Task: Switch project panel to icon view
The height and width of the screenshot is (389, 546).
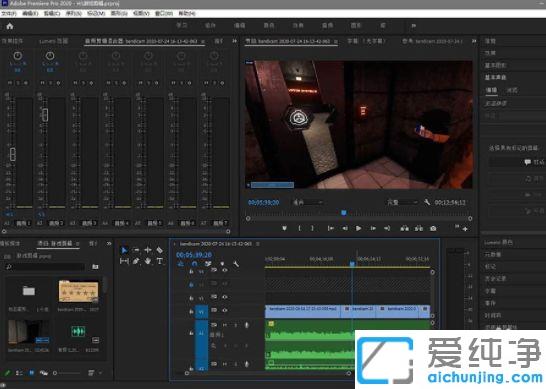Action: click(31, 373)
